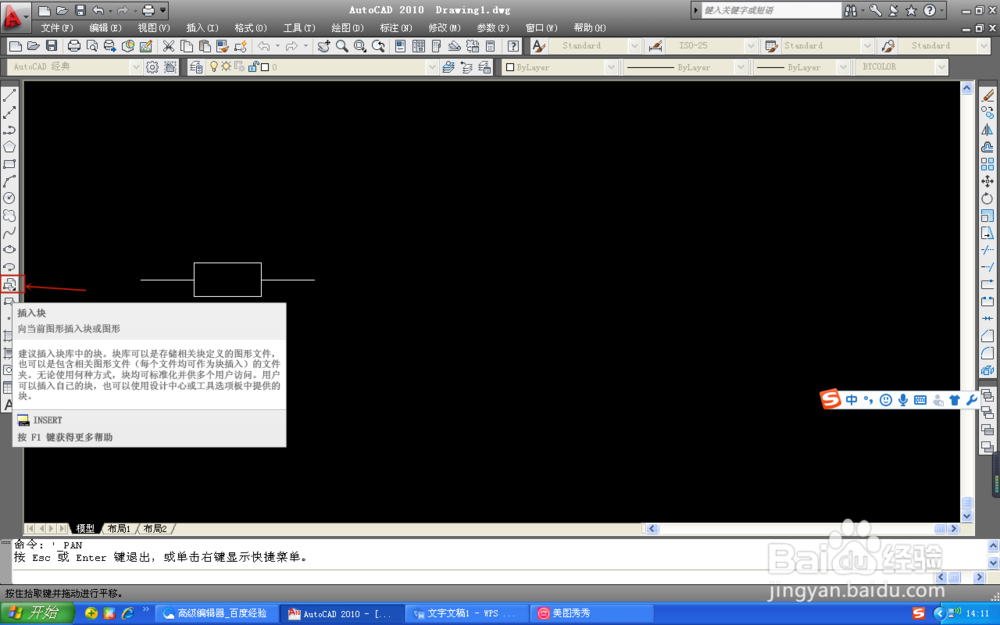The image size is (1000, 625).
Task: Select the Circle tool
Action: (10, 198)
